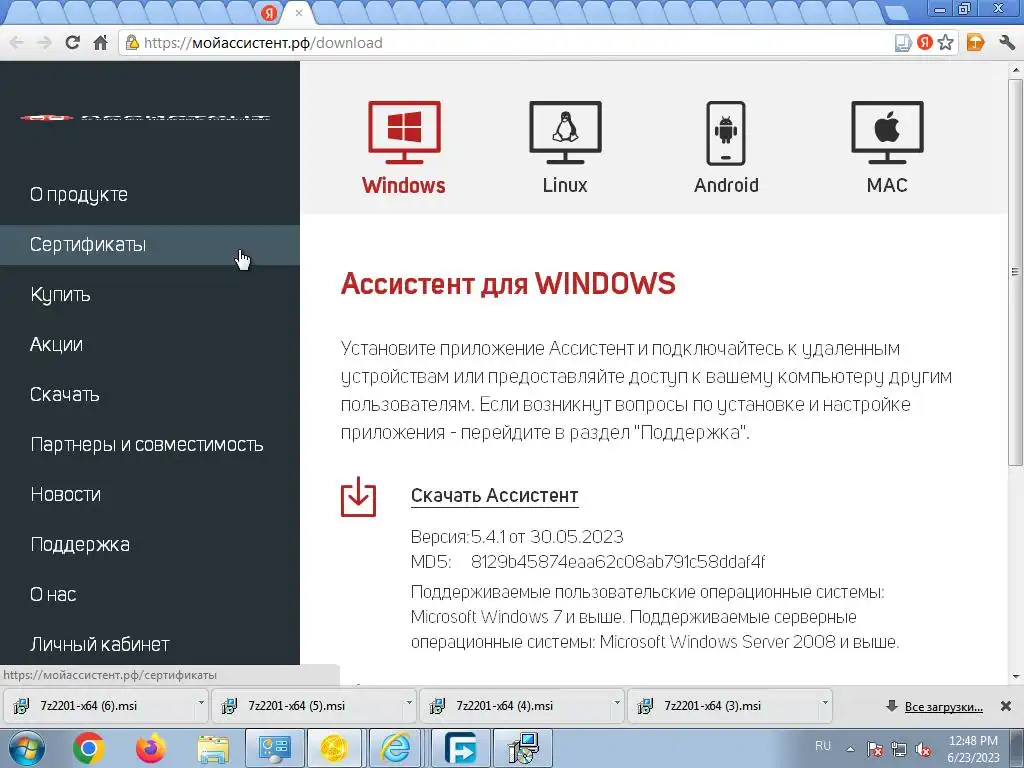
Task: Expand options for 7z2201-x64 (3).msi download
Action: (x=825, y=704)
